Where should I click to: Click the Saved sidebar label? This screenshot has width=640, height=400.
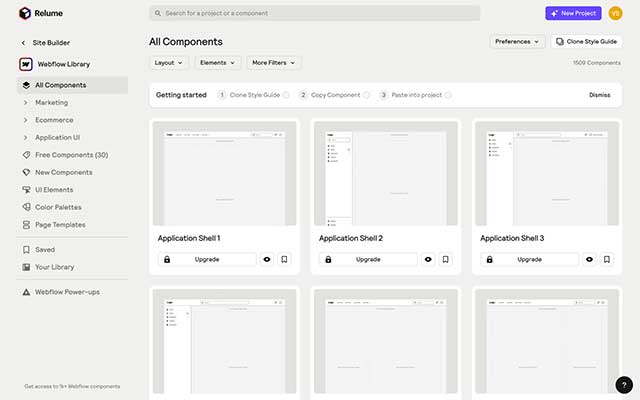pyautogui.click(x=45, y=249)
